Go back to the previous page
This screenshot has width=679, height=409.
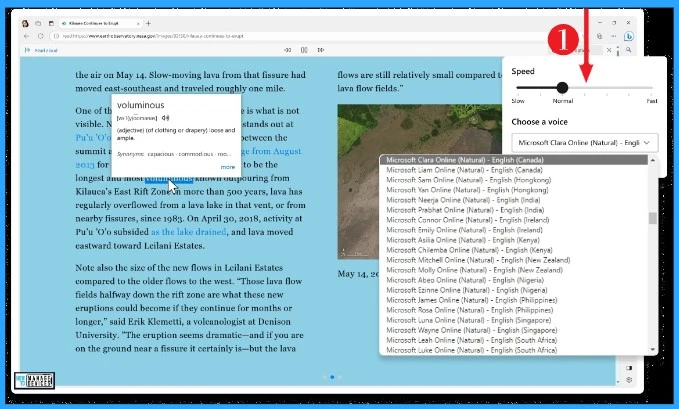[x=26, y=36]
